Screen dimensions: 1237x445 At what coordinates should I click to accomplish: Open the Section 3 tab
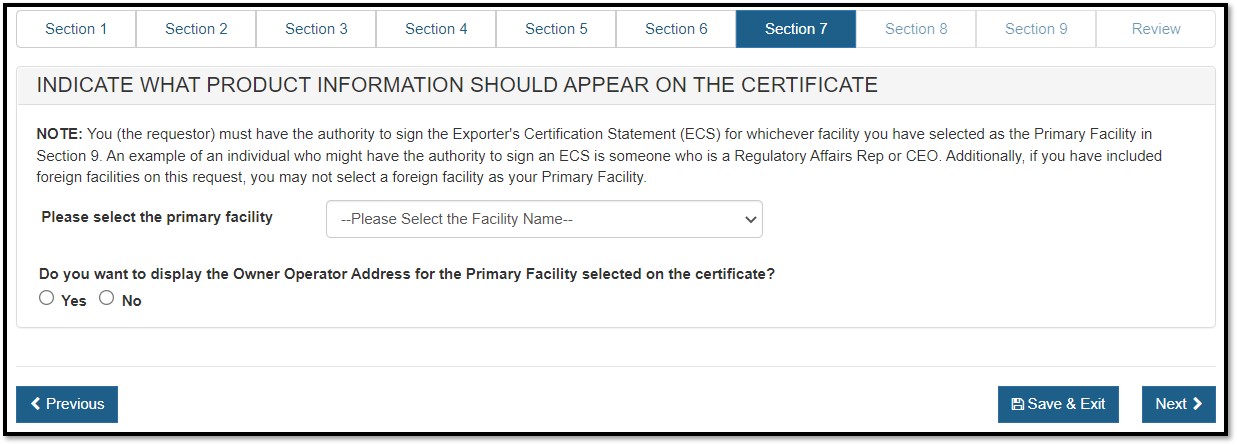(316, 29)
